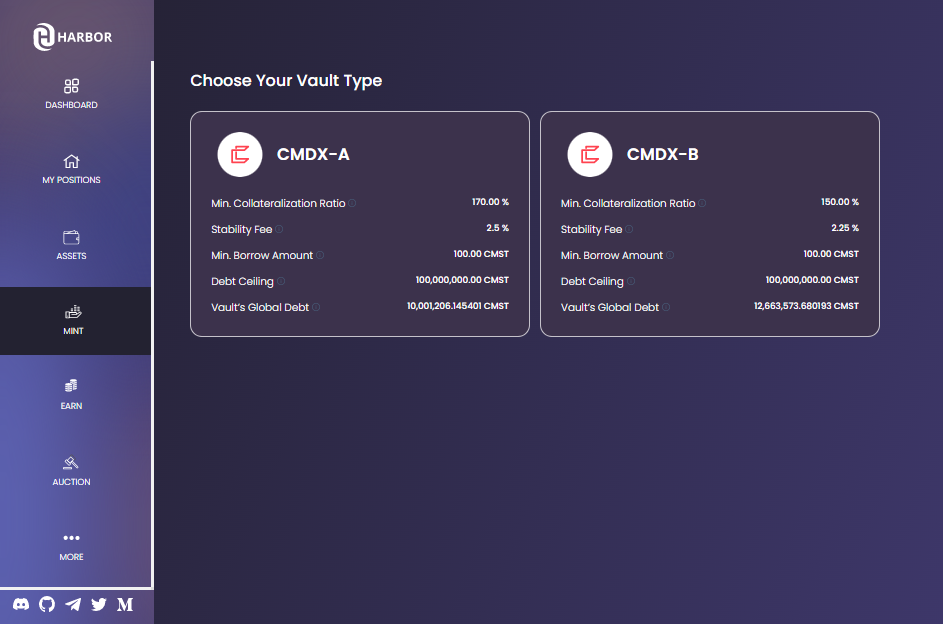
Task: Open the GitHub link icon
Action: pos(47,604)
